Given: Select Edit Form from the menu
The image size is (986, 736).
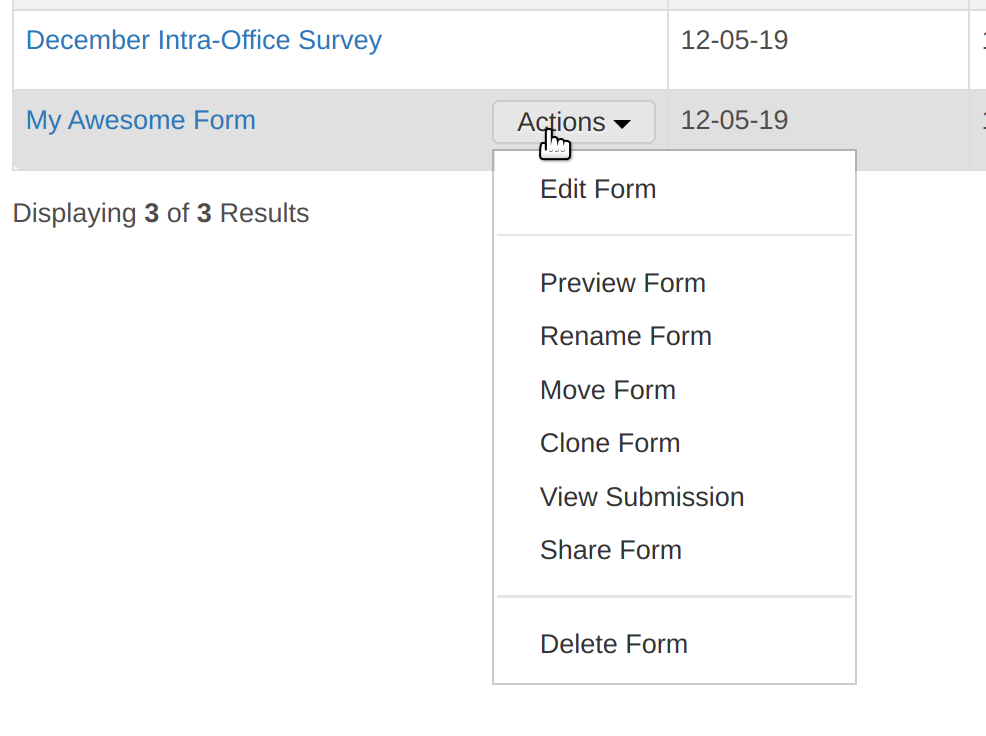Looking at the screenshot, I should point(598,189).
